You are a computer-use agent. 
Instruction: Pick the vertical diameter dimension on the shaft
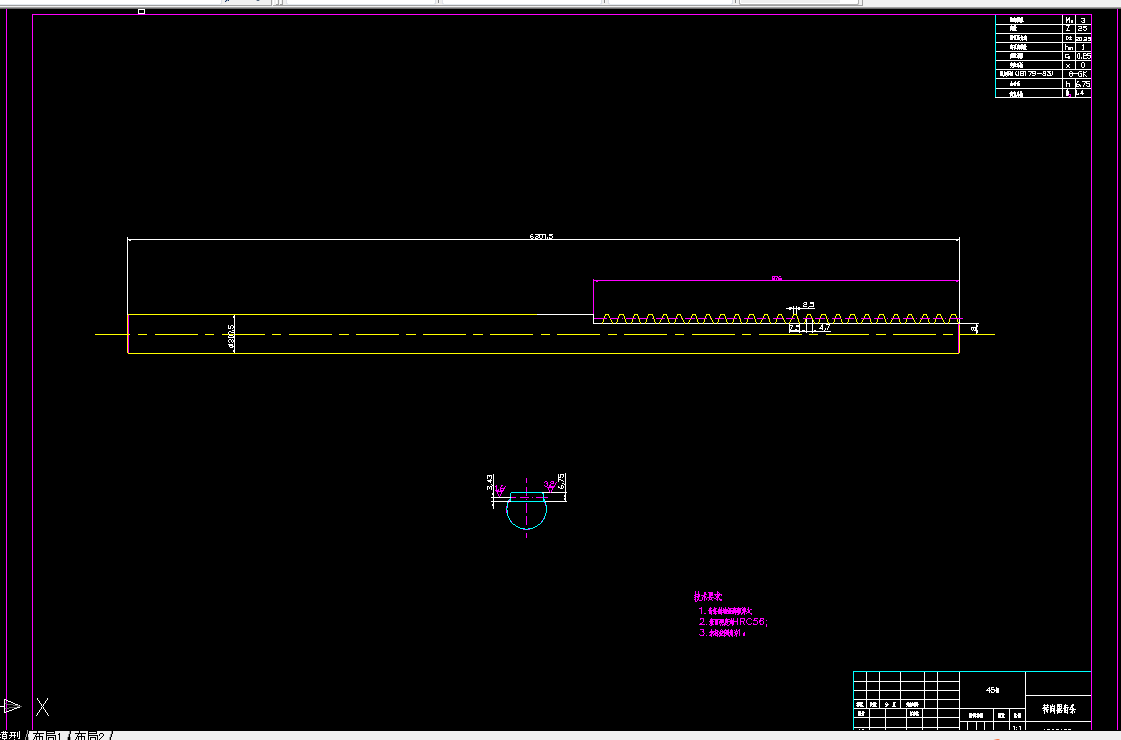pyautogui.click(x=231, y=336)
